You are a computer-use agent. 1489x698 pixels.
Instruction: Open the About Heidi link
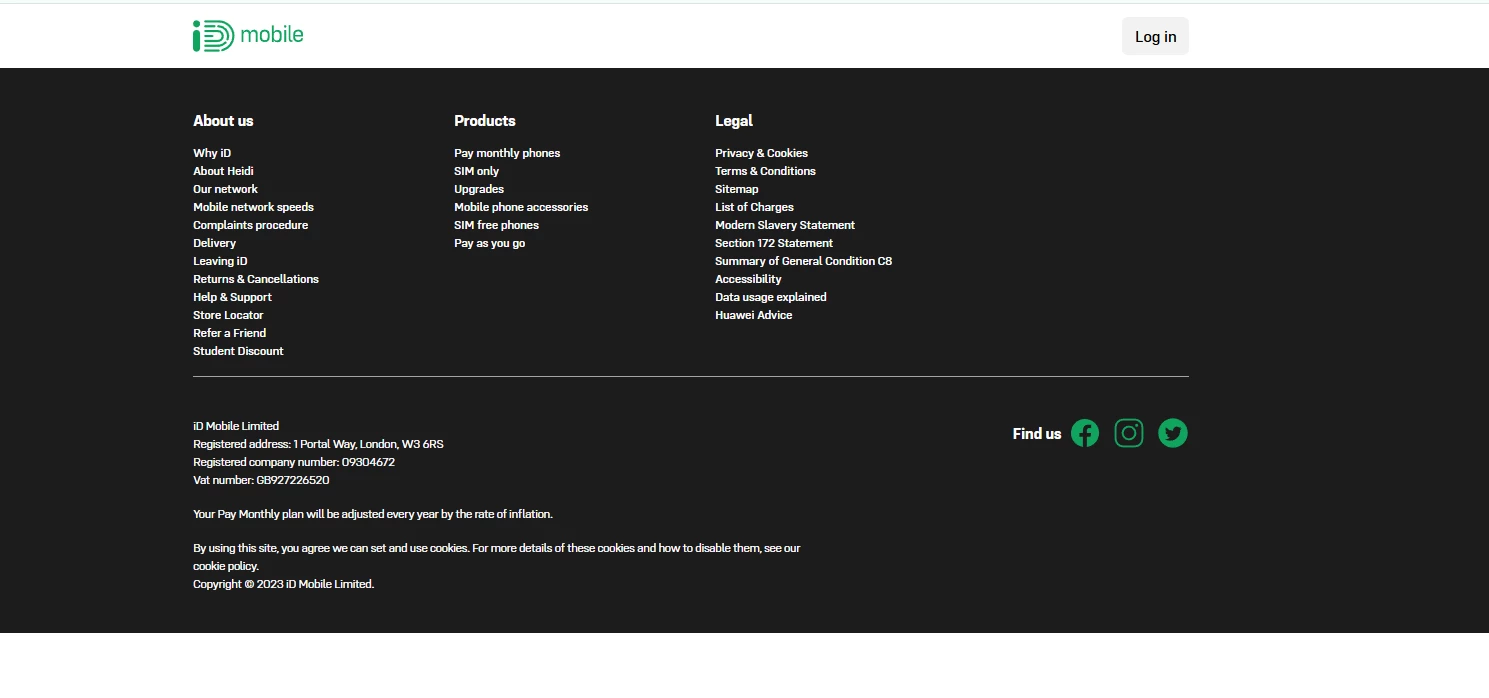point(223,171)
